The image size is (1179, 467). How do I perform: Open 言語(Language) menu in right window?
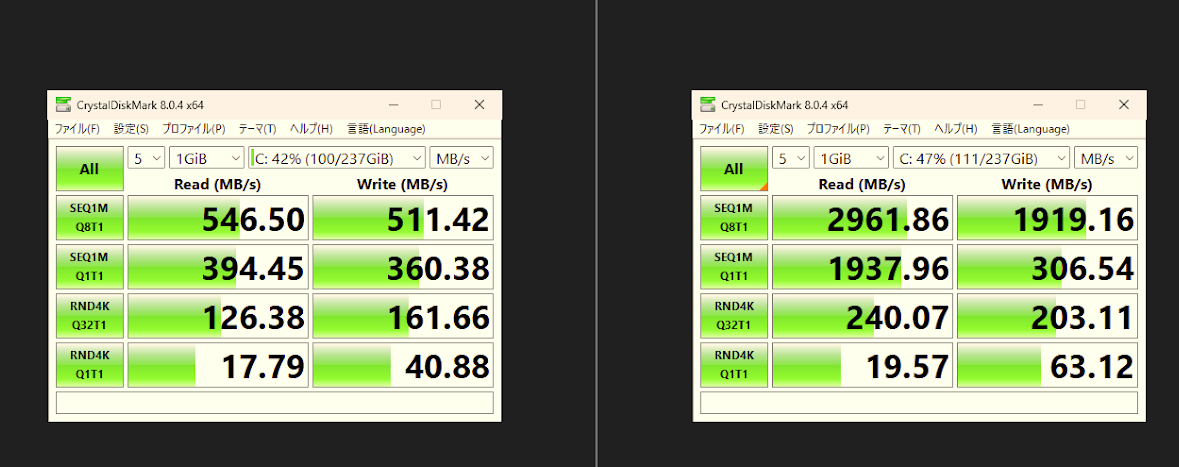coord(1030,129)
